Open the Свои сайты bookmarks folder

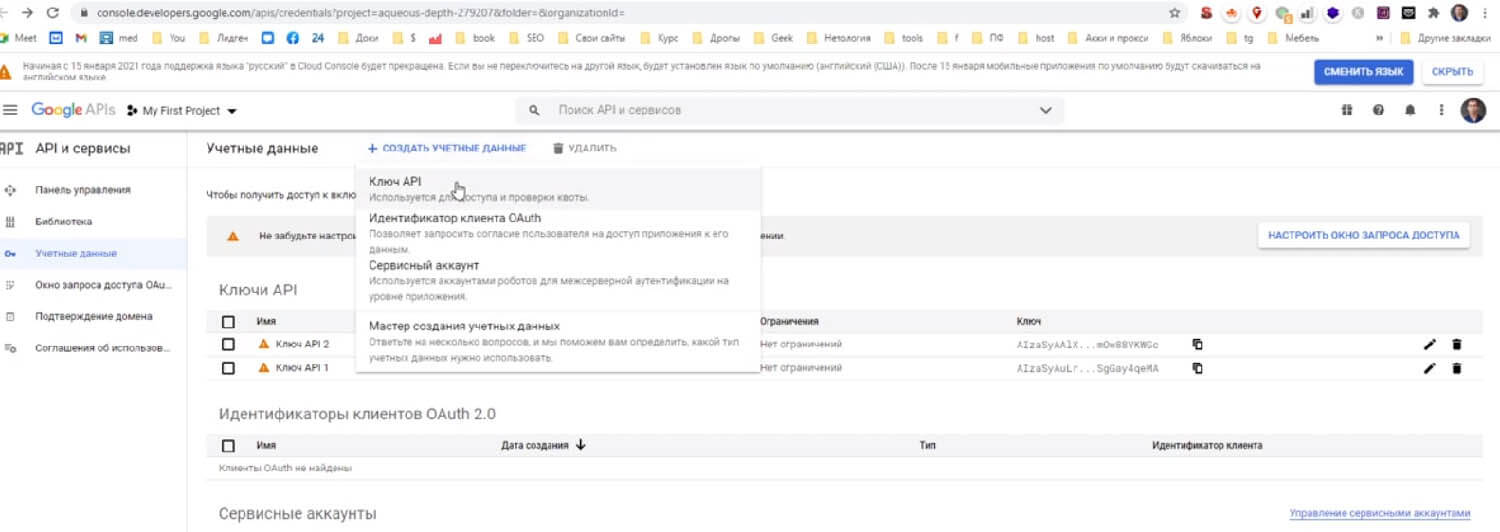tap(591, 38)
